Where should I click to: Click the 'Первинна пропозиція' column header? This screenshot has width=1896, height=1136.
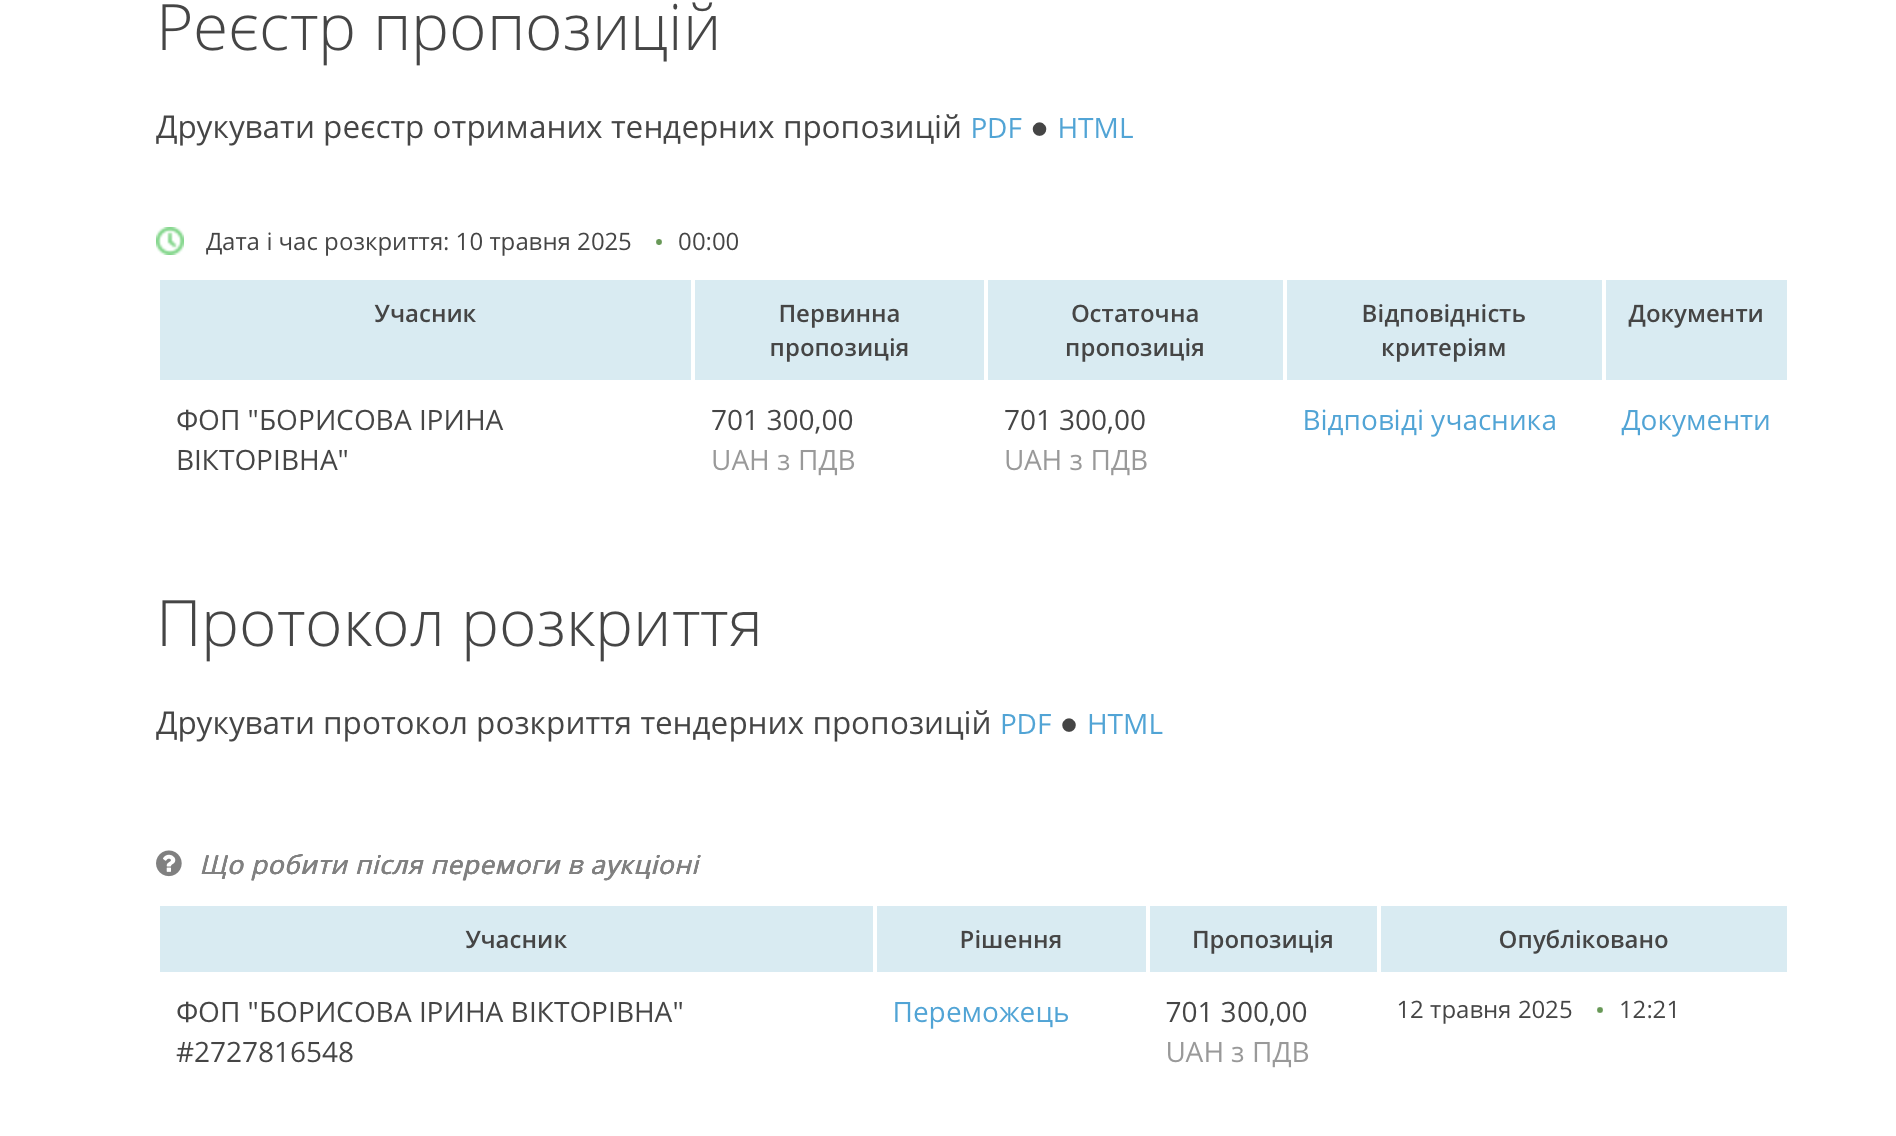coord(839,330)
